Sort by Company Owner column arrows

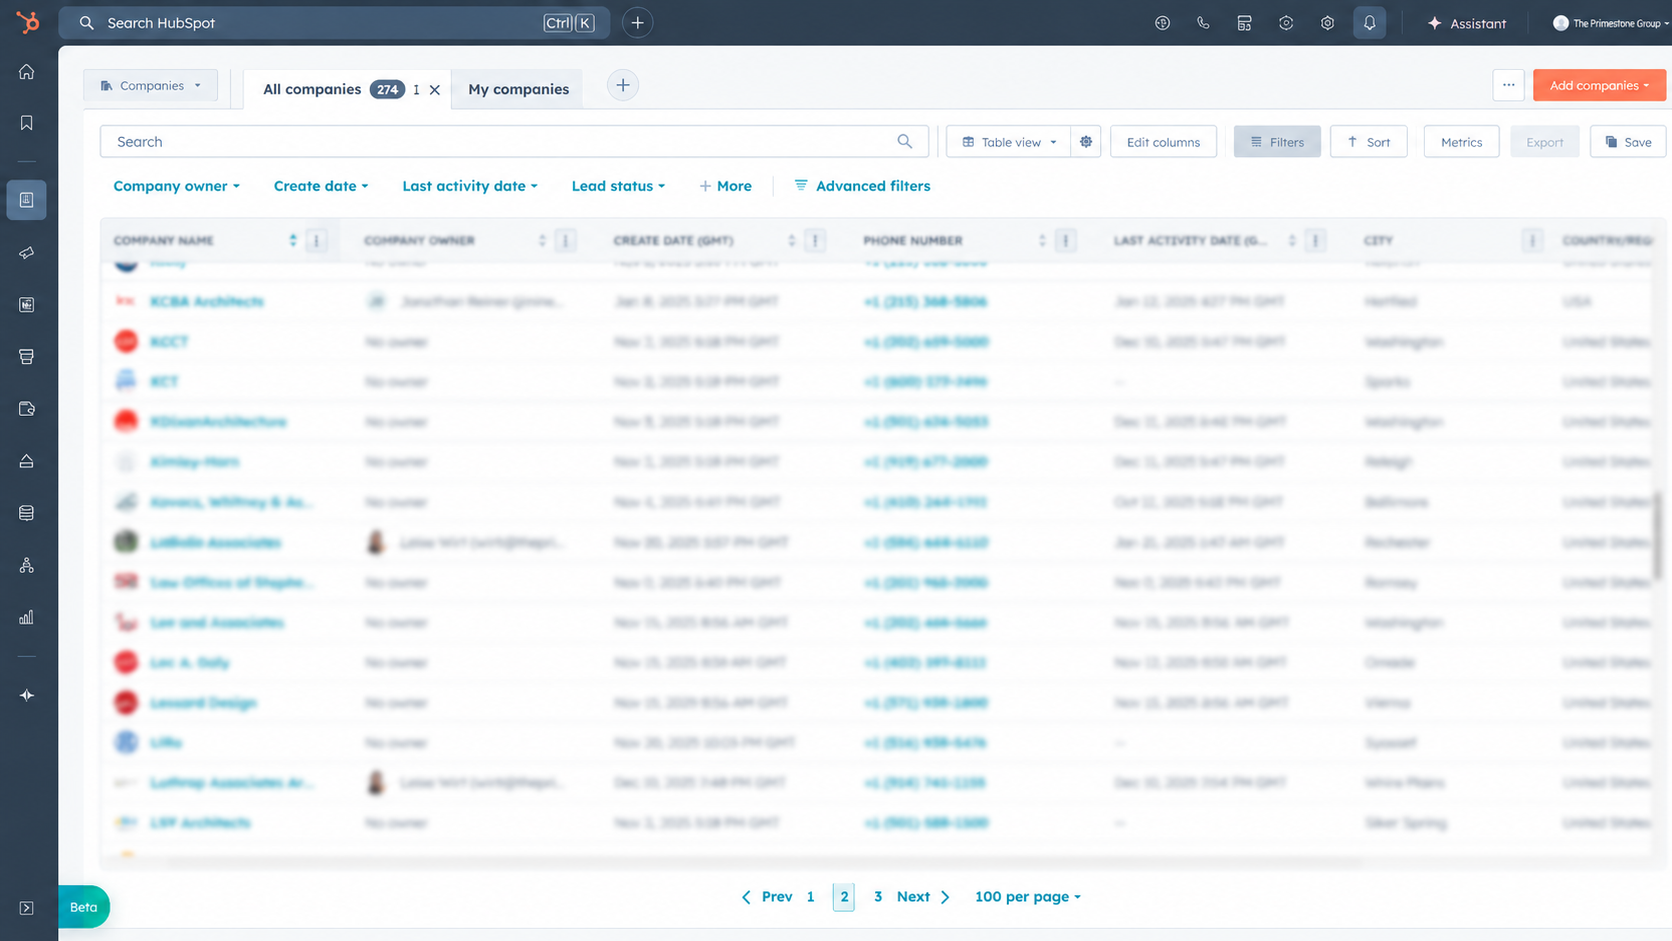click(x=542, y=240)
